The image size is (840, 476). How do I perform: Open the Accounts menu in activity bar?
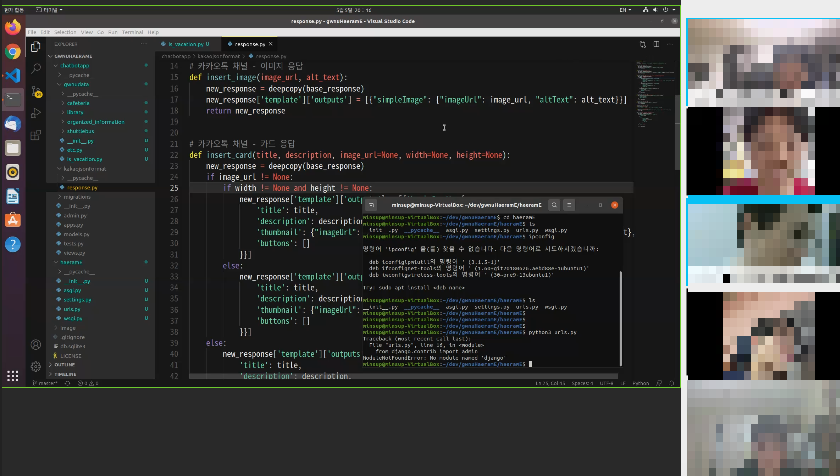(x=36, y=343)
